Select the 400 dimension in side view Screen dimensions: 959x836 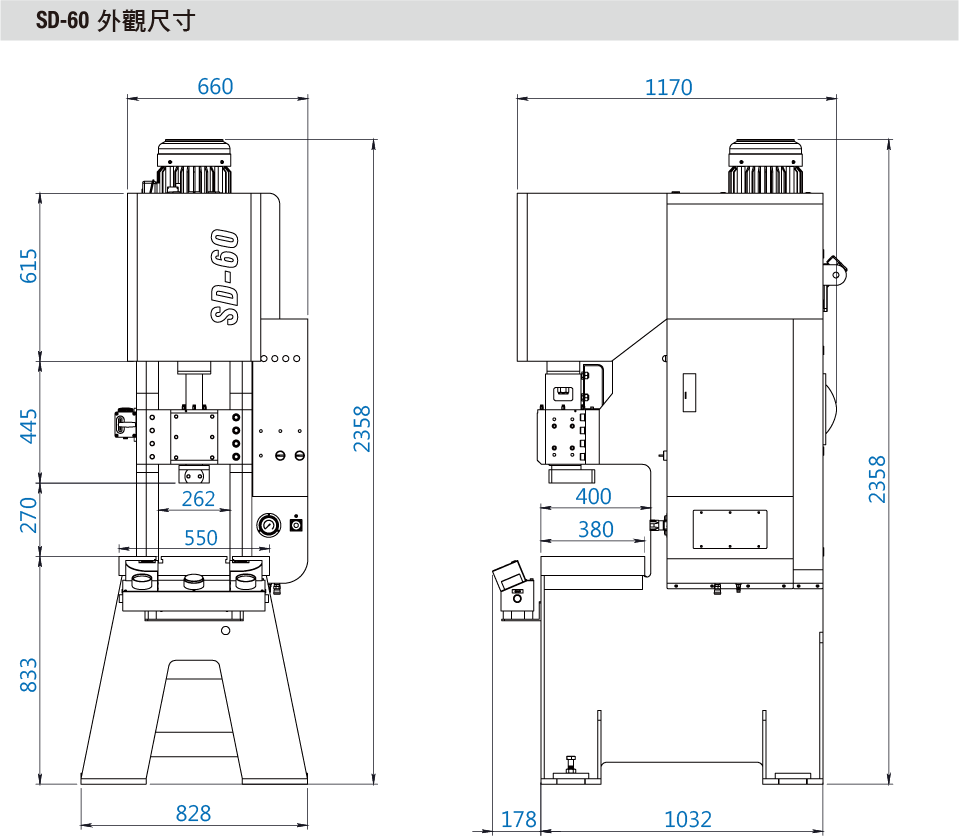pos(594,496)
